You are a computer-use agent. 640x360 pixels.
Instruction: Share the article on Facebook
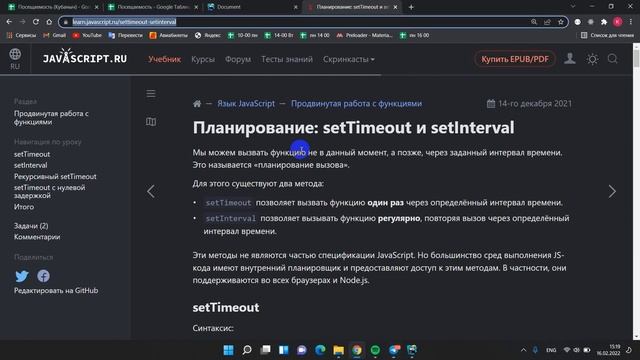click(x=43, y=276)
